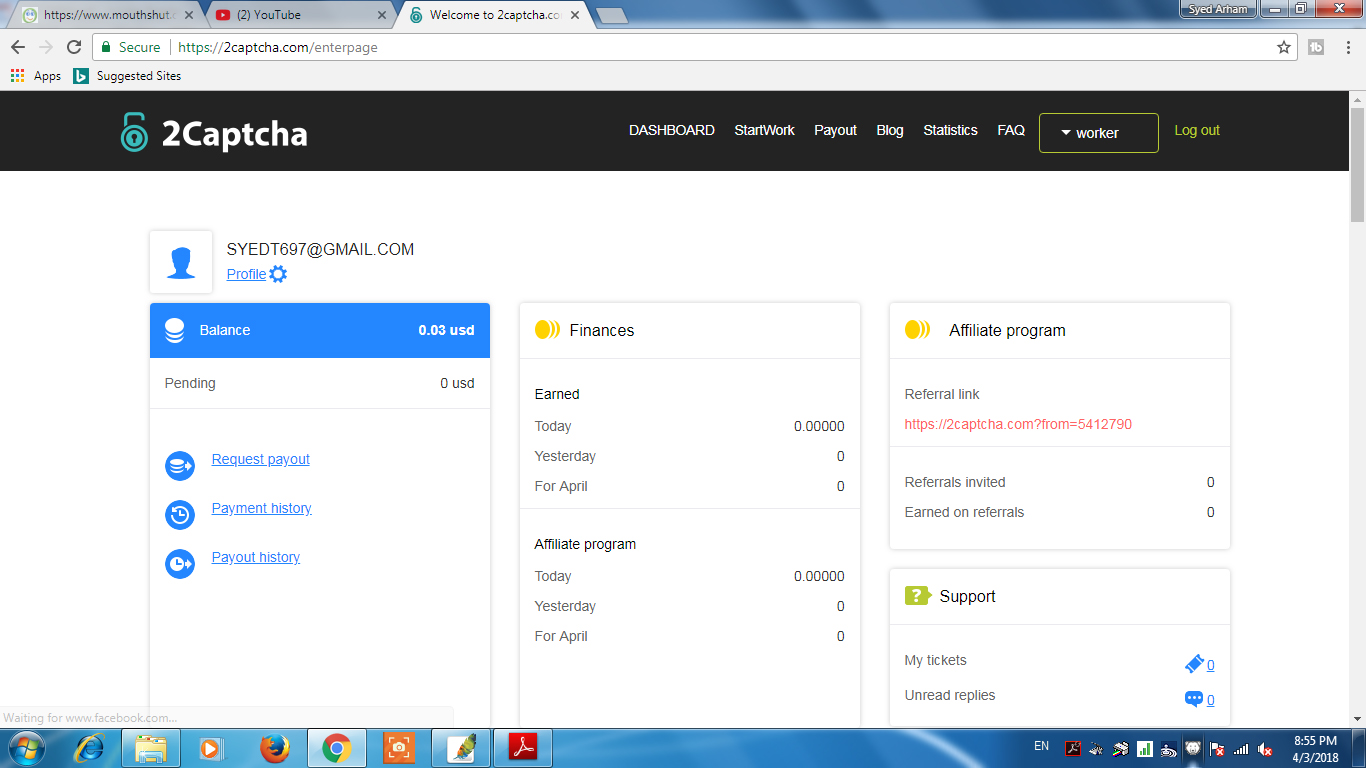Bookmark this page with the star icon
The width and height of the screenshot is (1366, 768).
tap(1284, 47)
